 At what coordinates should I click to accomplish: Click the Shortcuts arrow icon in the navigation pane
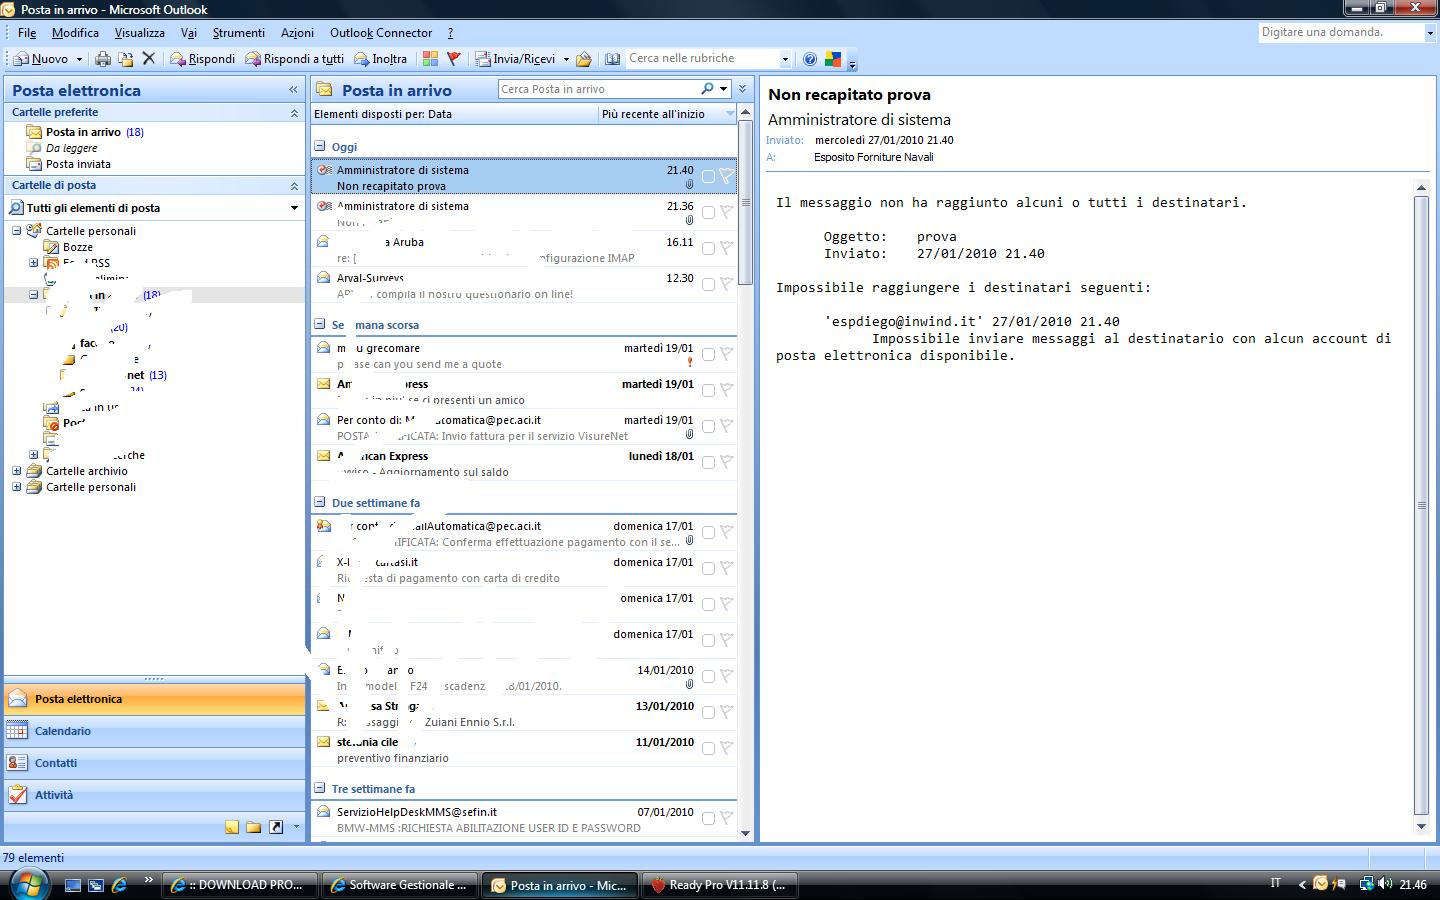pyautogui.click(x=276, y=827)
